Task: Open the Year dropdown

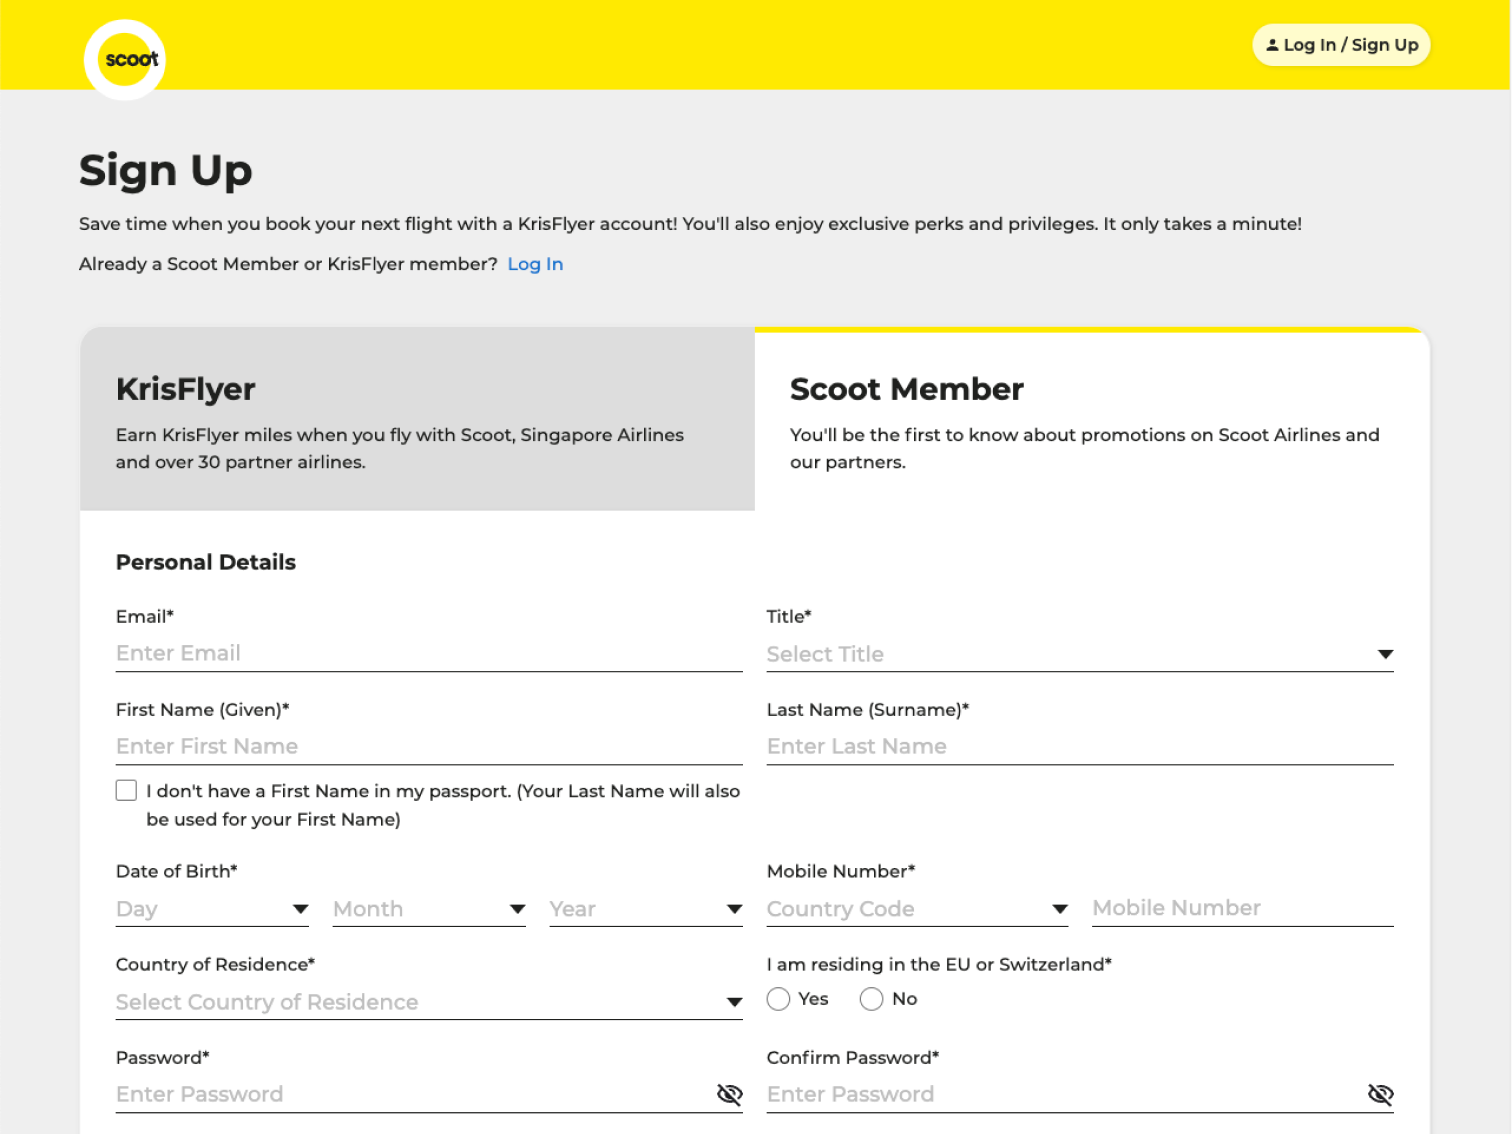Action: coord(646,909)
